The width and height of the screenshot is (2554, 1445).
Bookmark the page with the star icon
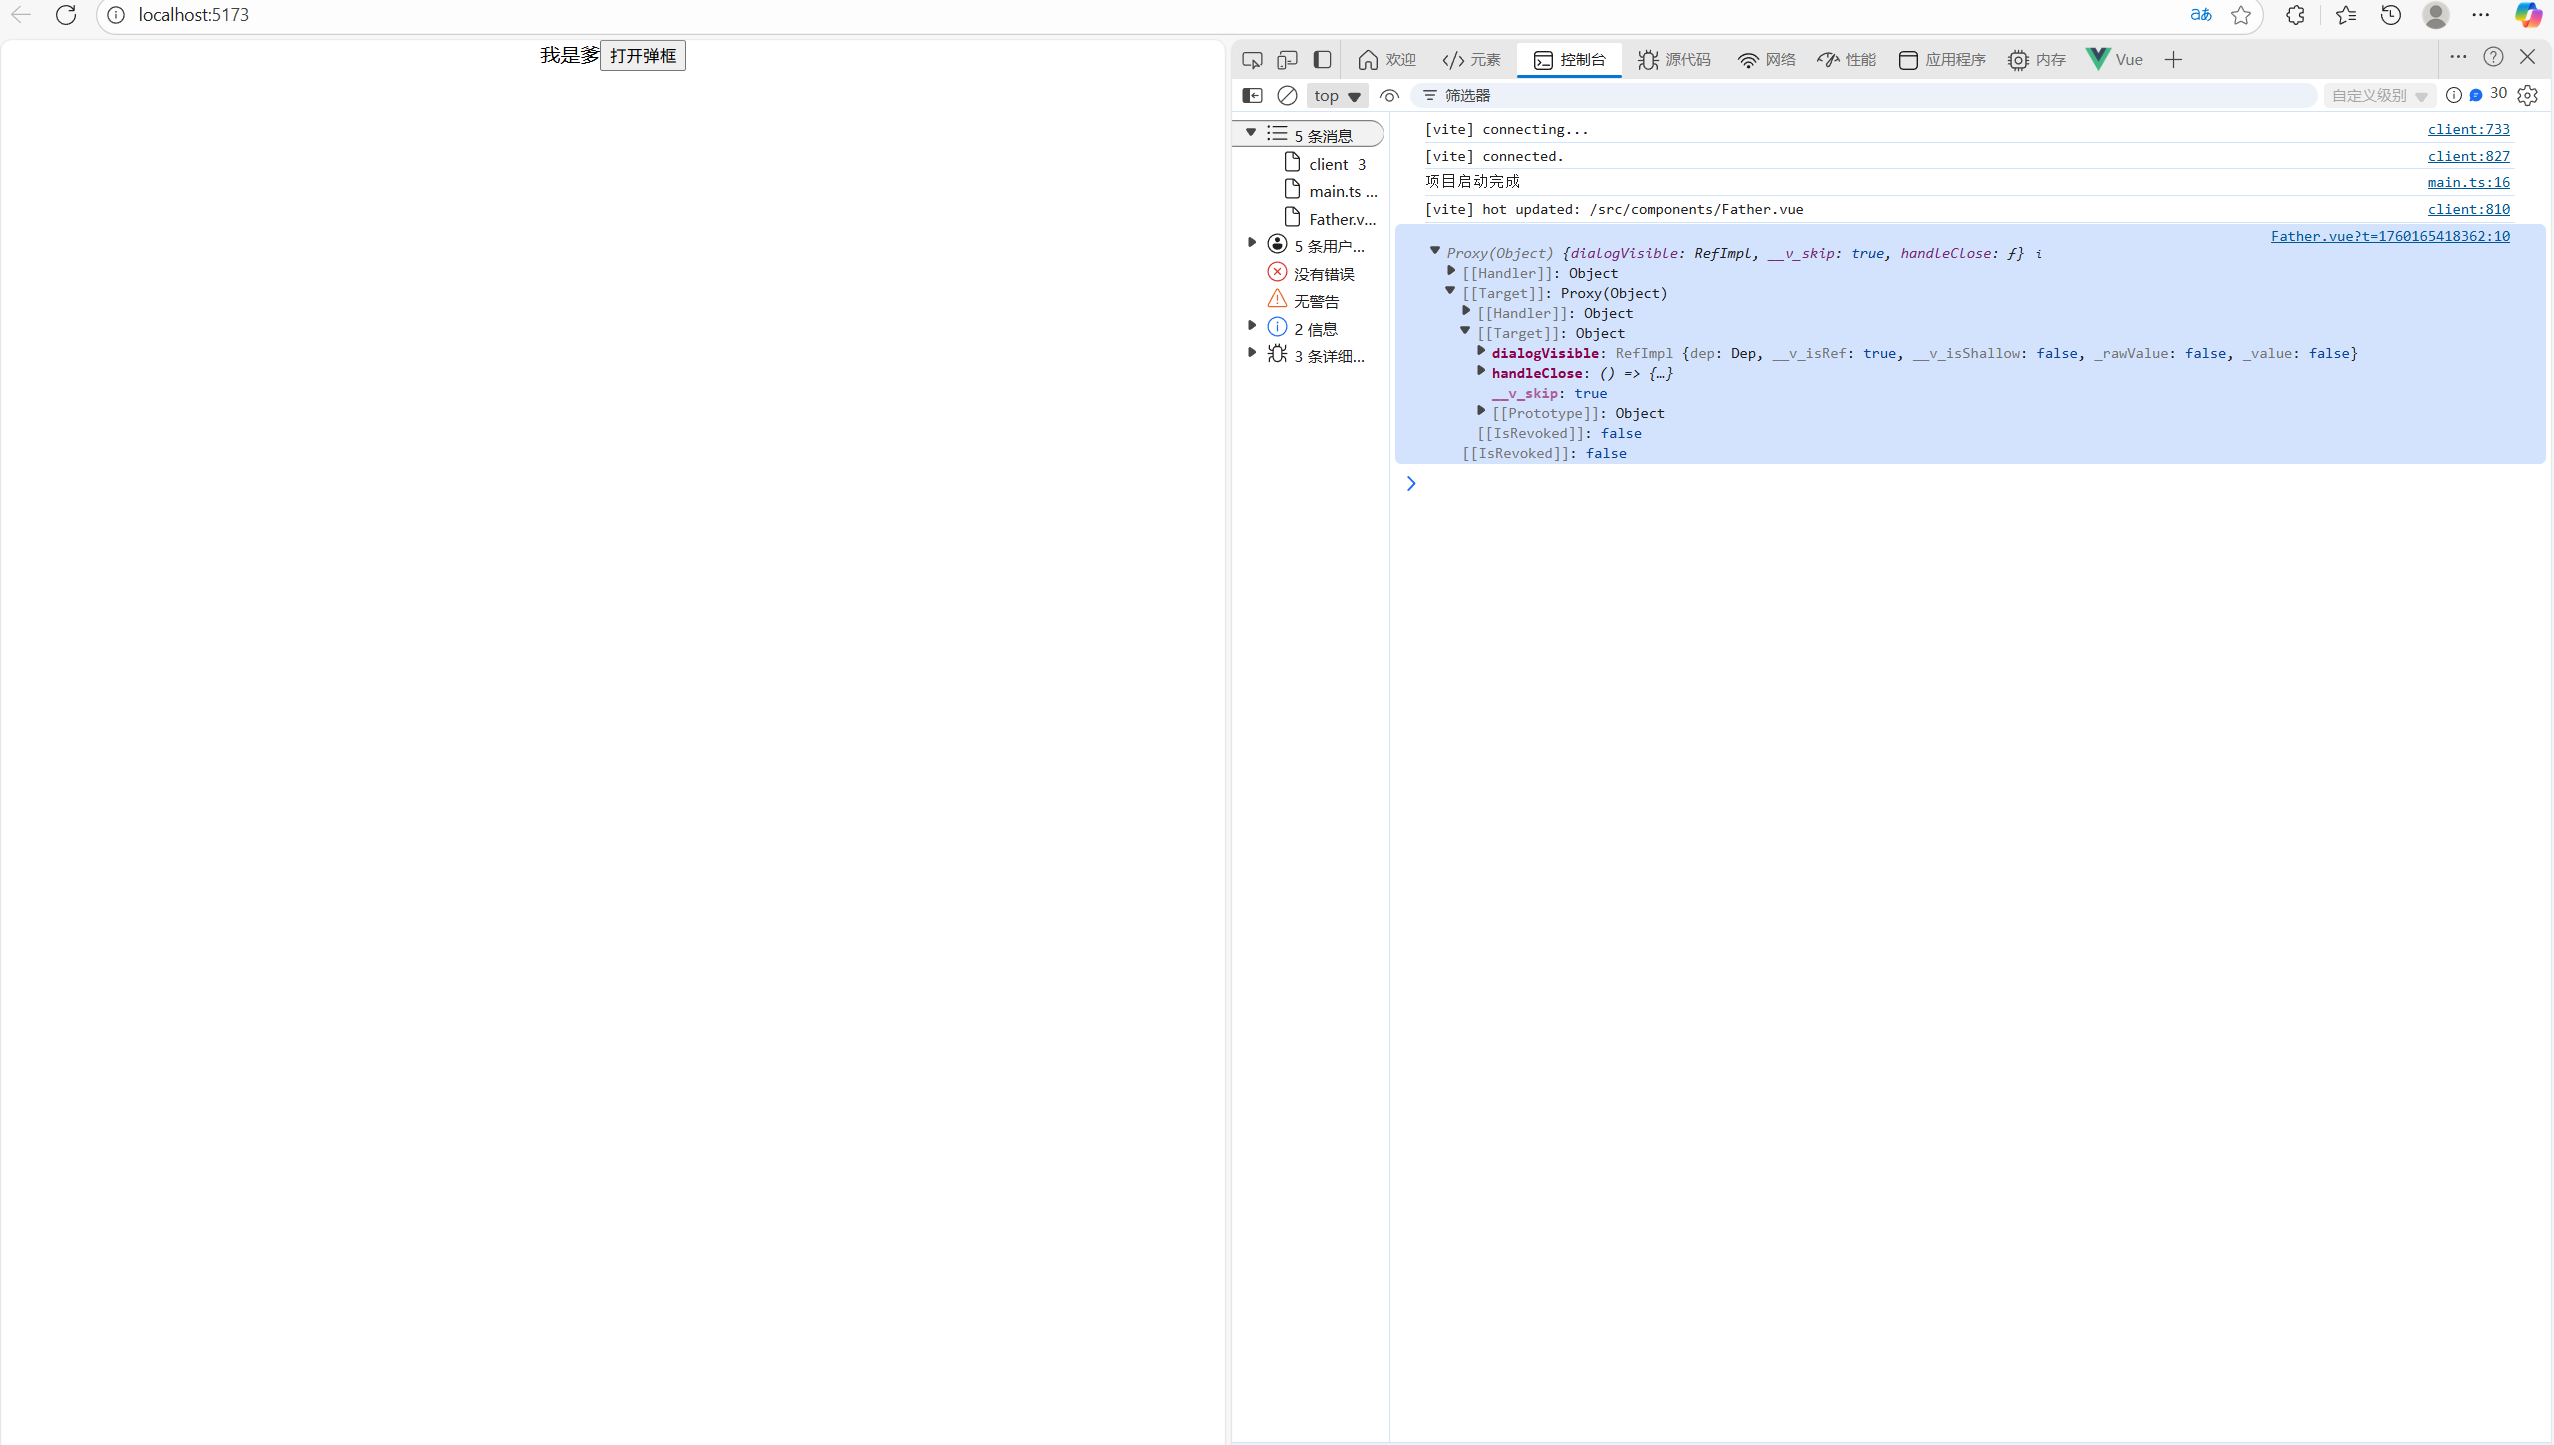[x=2241, y=15]
